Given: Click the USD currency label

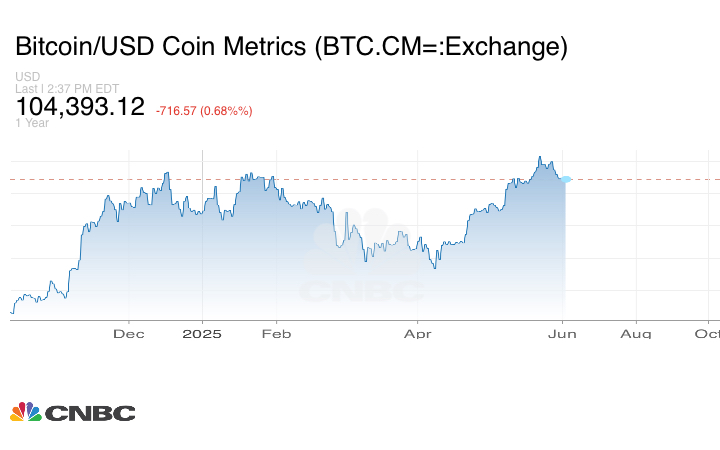Looking at the screenshot, I should [27, 77].
